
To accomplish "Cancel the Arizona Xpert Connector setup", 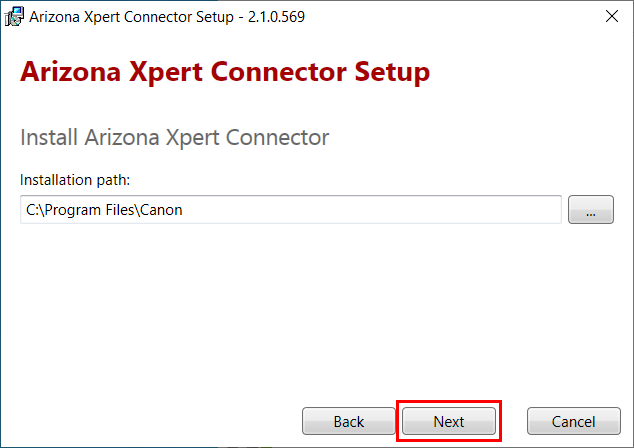I will click(574, 421).
